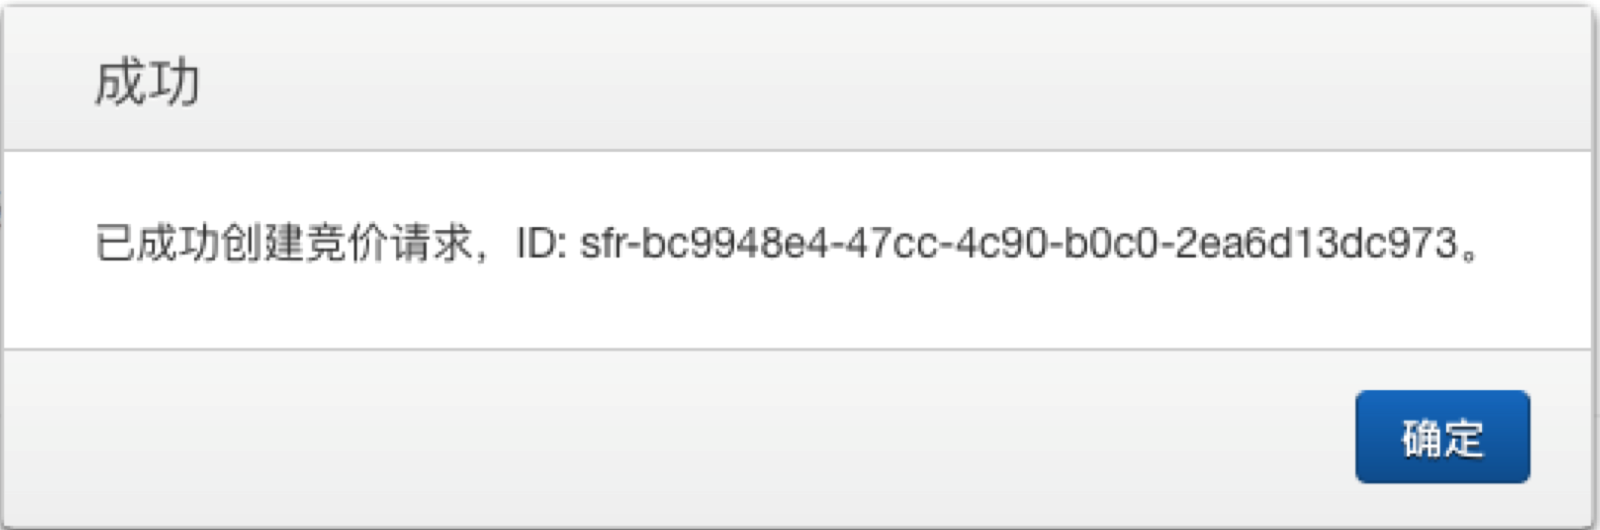Click the 成功 dialog title
This screenshot has width=1600, height=530.
[x=147, y=82]
